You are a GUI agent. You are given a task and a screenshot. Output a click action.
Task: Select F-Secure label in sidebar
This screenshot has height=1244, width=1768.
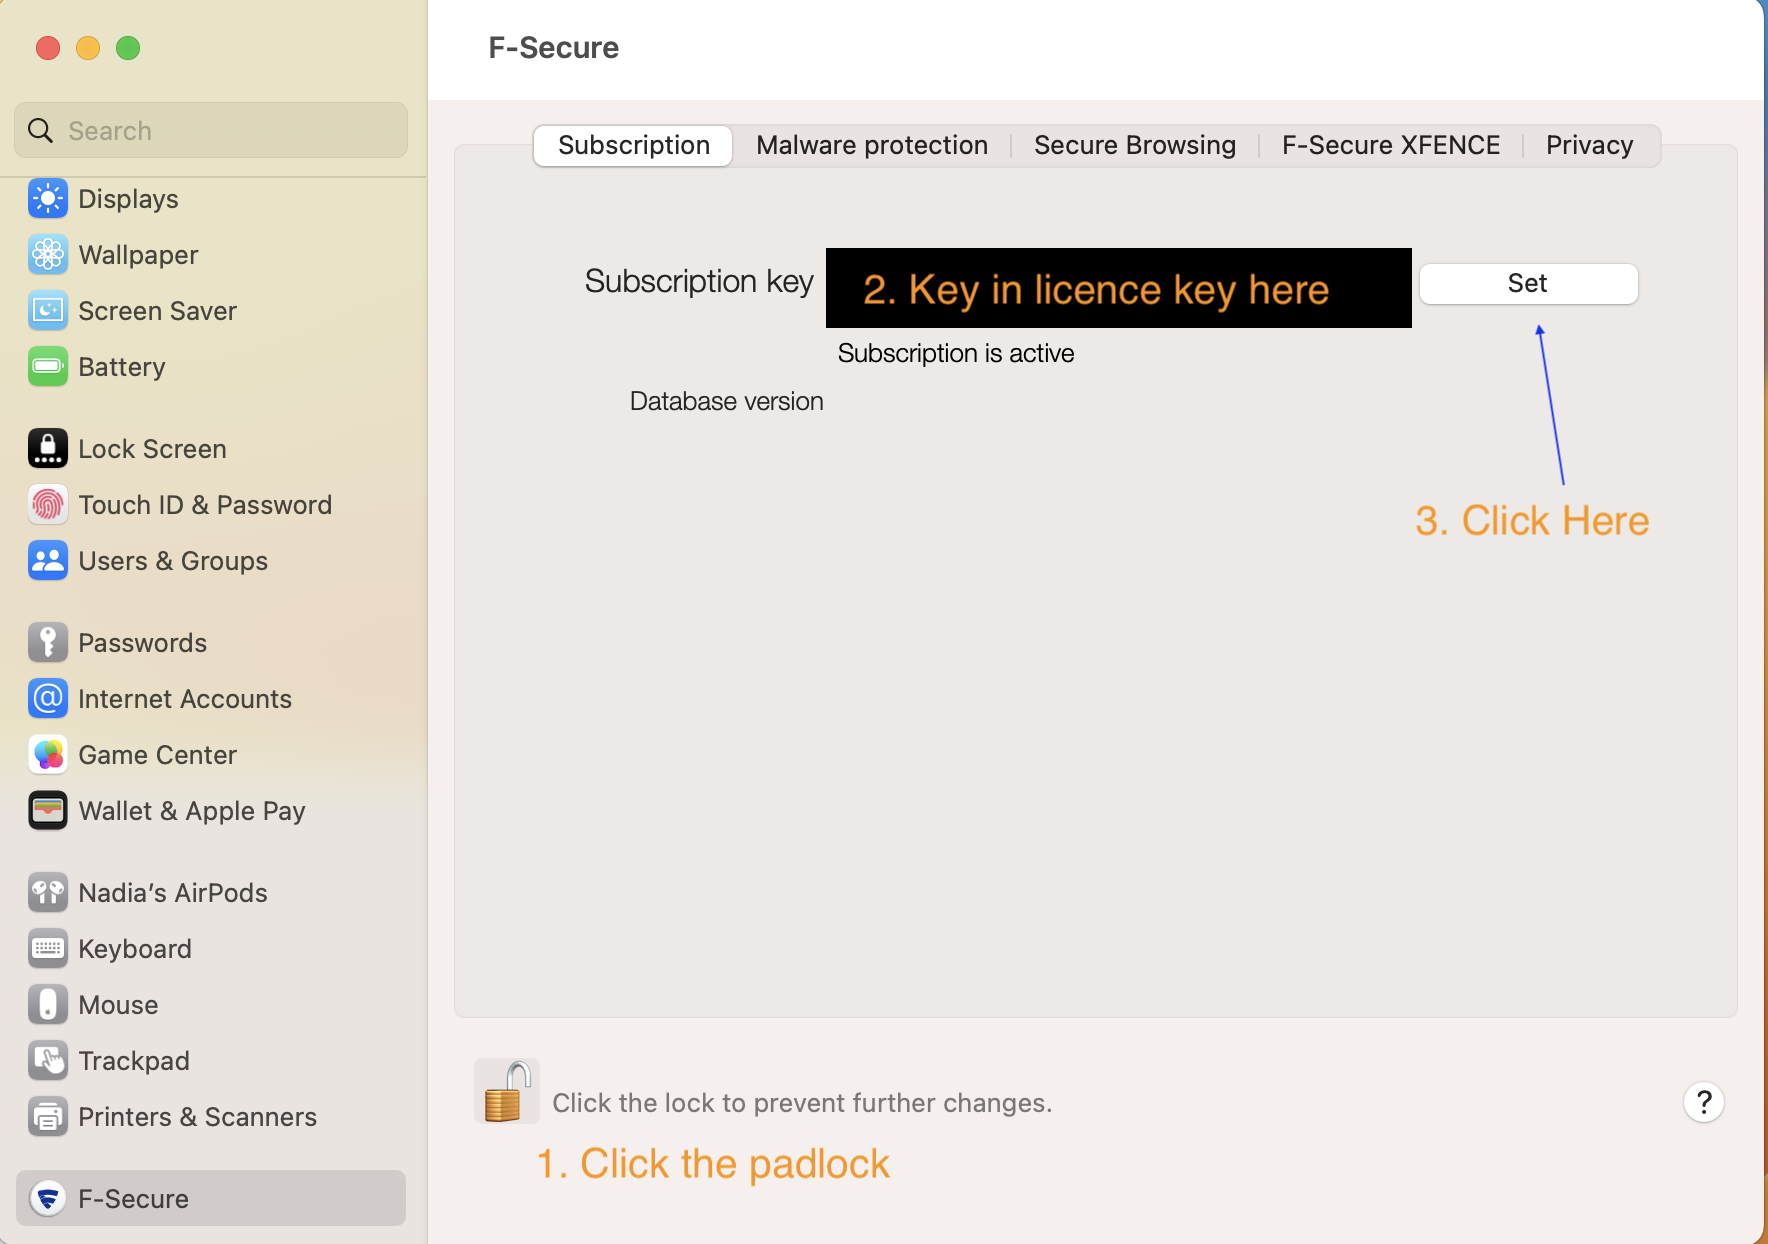tap(133, 1199)
